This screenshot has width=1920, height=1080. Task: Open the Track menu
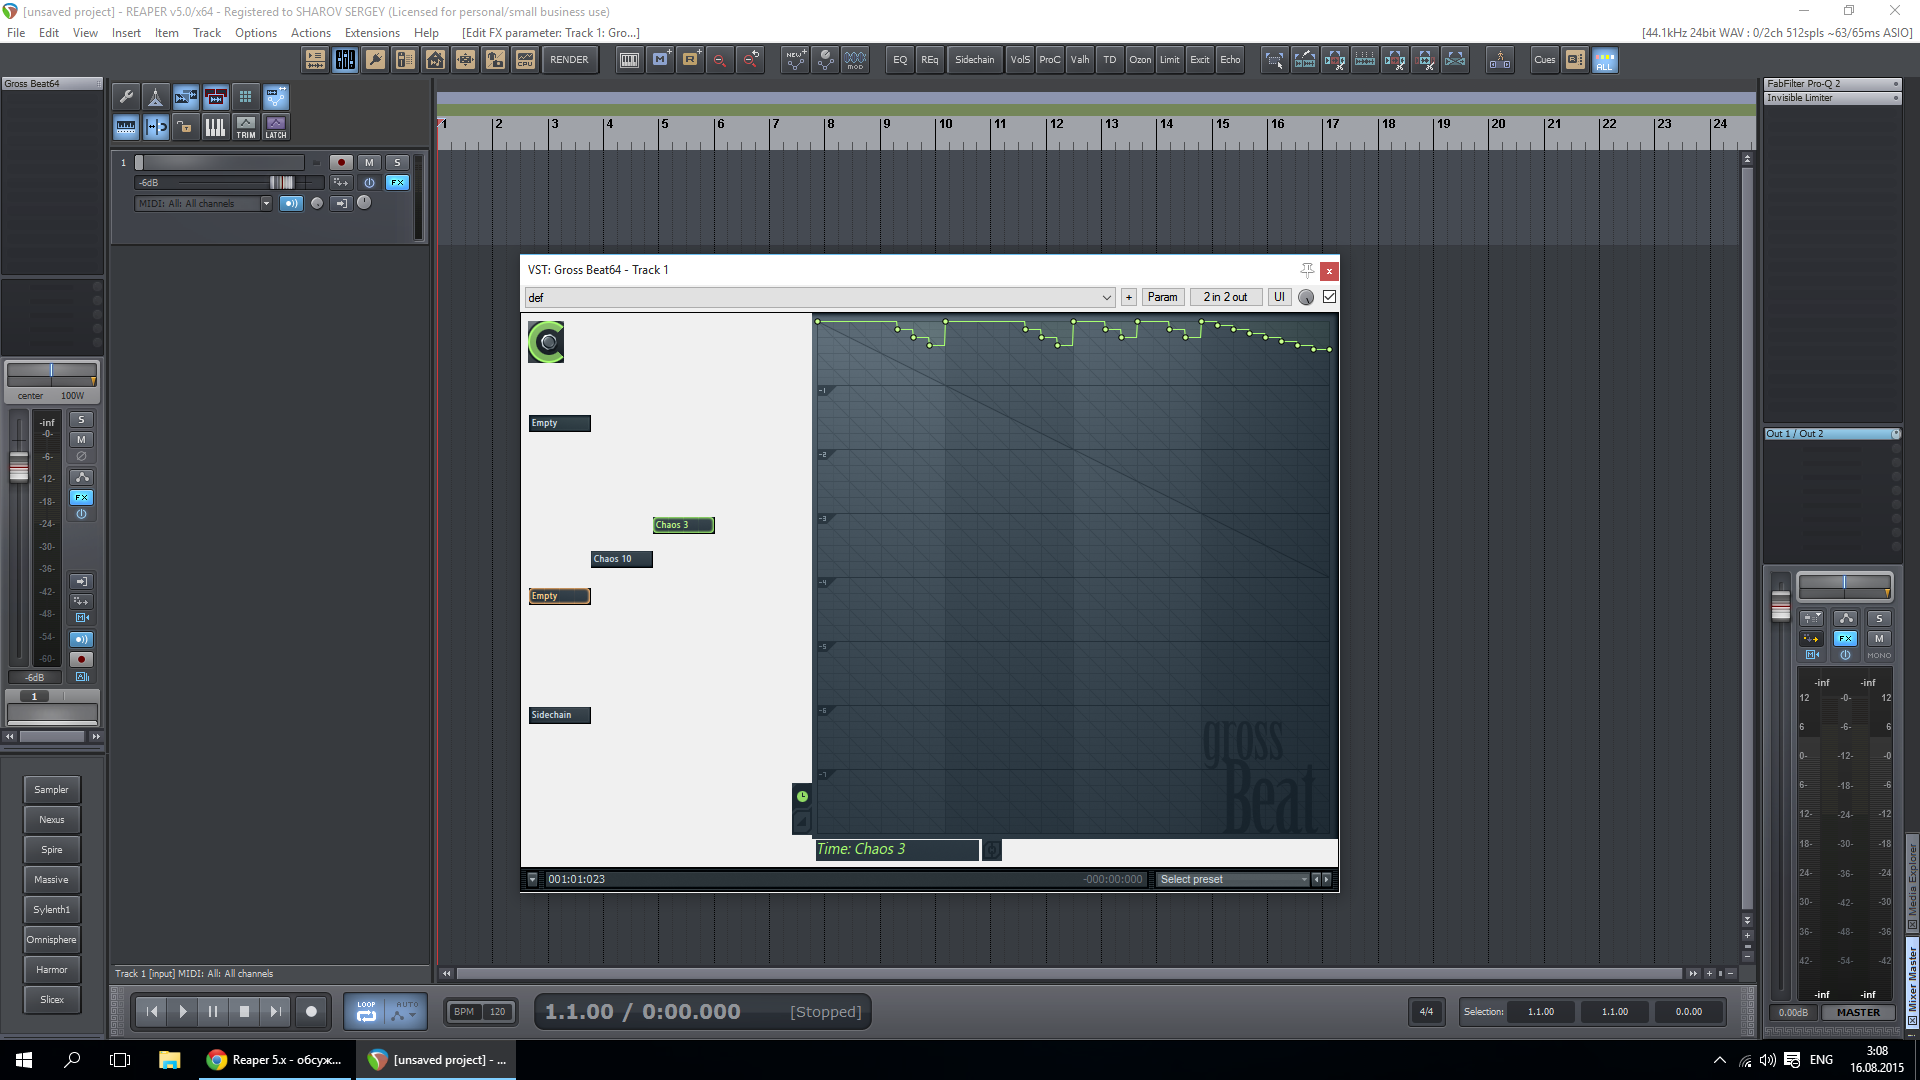207,33
